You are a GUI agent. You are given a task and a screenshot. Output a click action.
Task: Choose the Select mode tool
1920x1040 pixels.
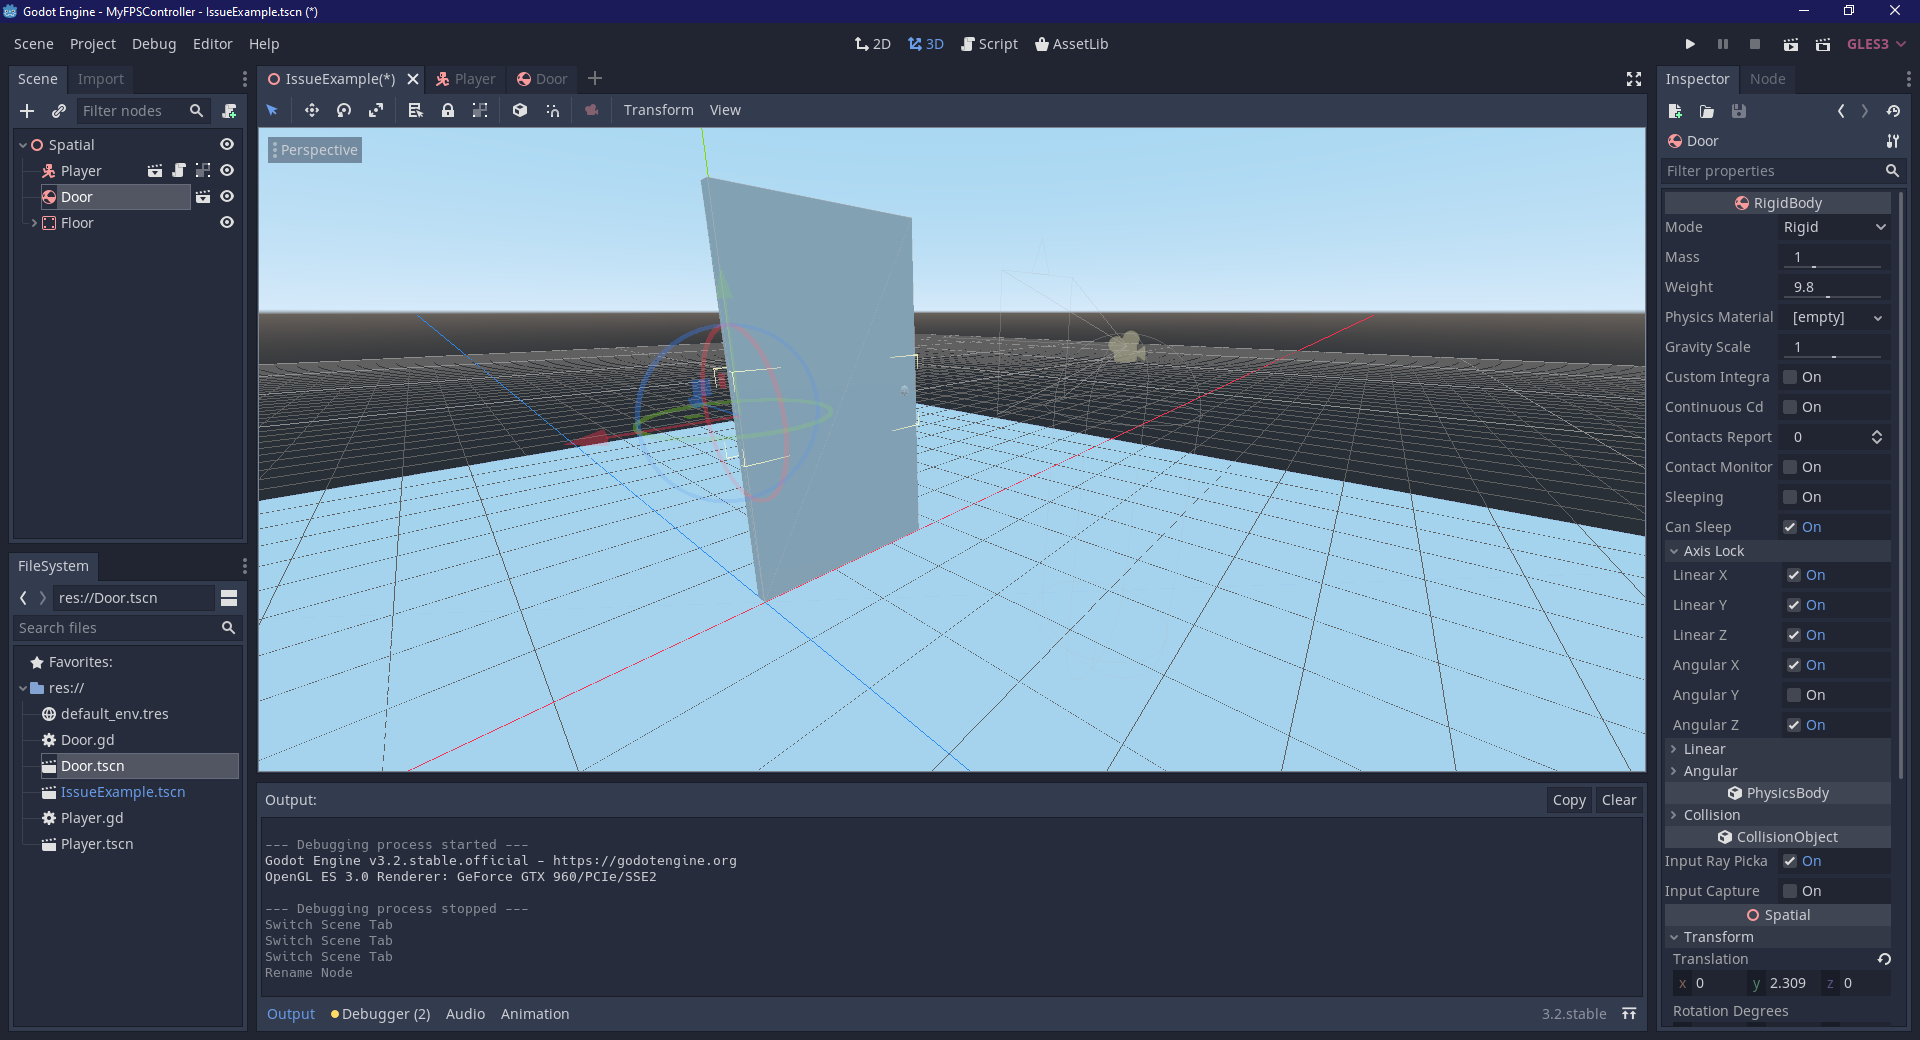[x=272, y=110]
